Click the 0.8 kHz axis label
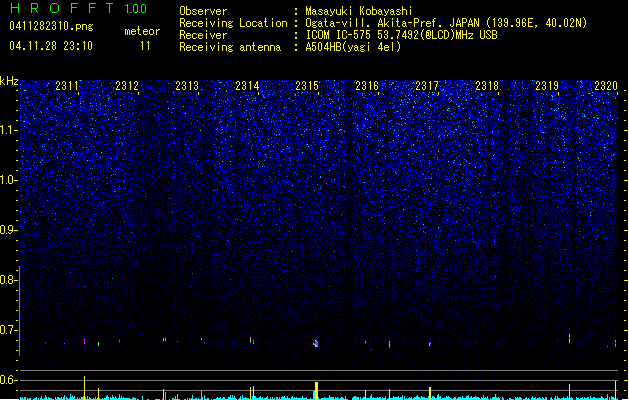629x400 pixels. tap(8, 280)
